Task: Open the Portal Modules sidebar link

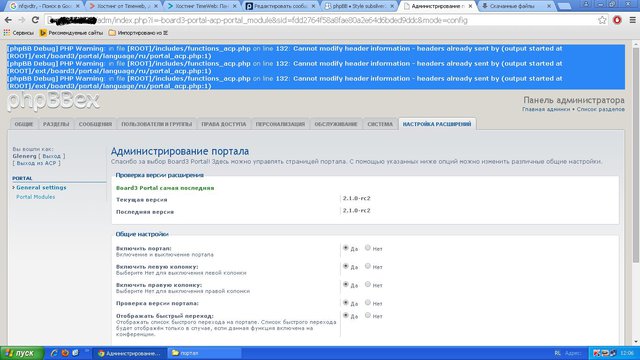Action: (x=36, y=197)
